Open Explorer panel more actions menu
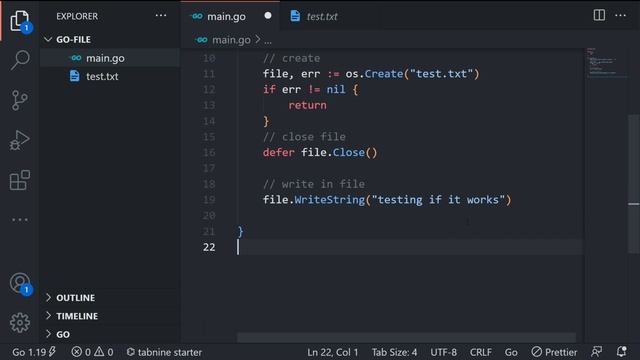This screenshot has width=640, height=360. tap(161, 16)
